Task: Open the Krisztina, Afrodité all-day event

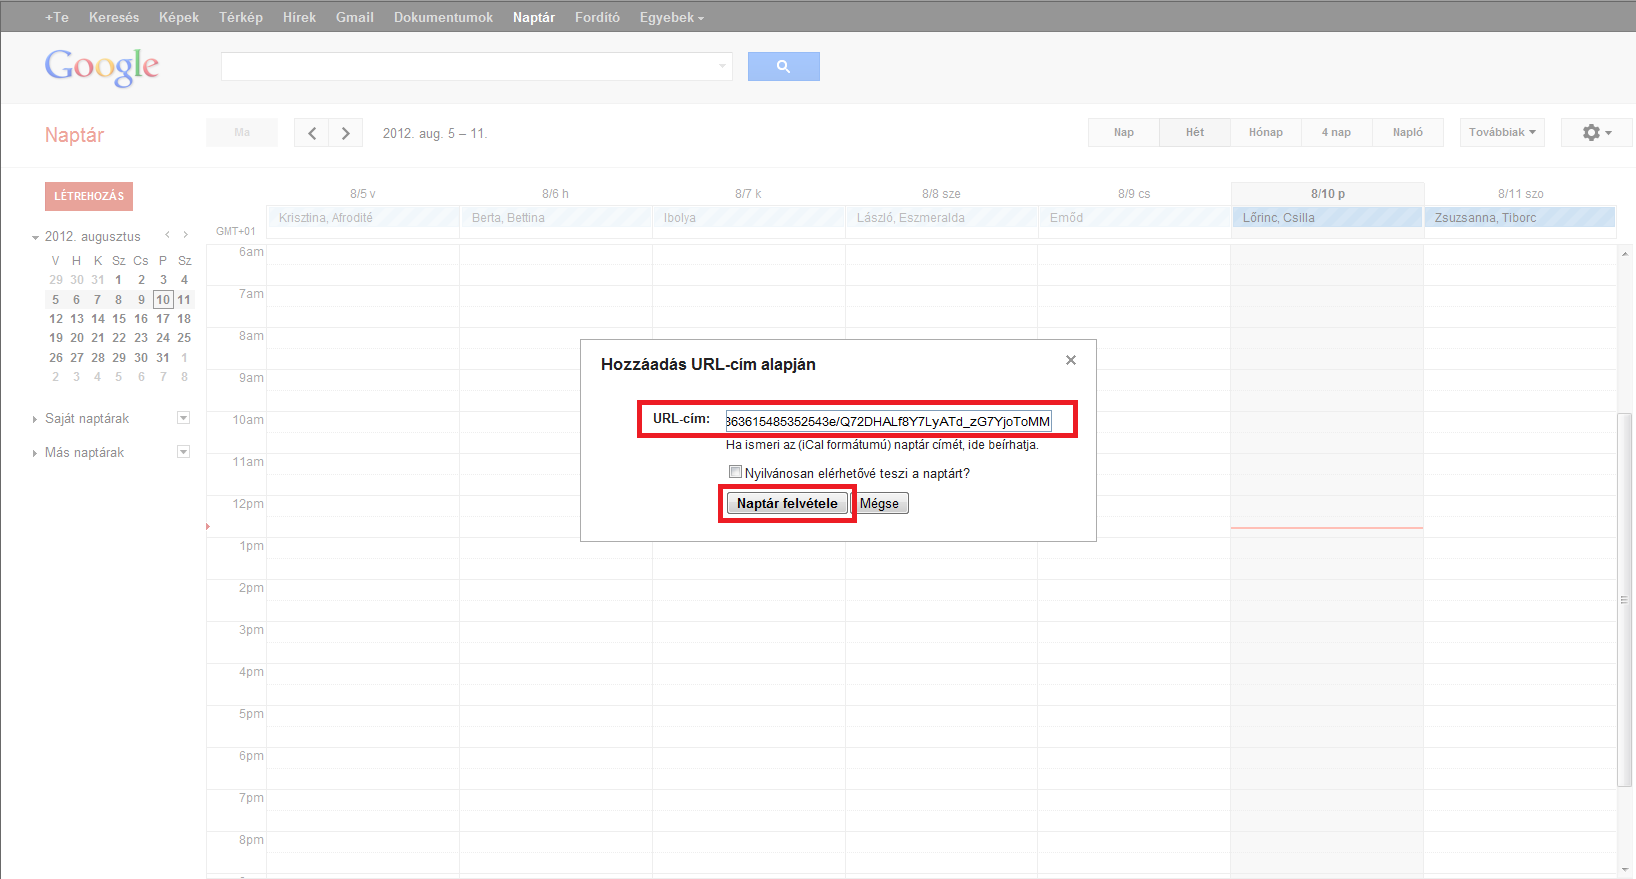Action: 363,217
